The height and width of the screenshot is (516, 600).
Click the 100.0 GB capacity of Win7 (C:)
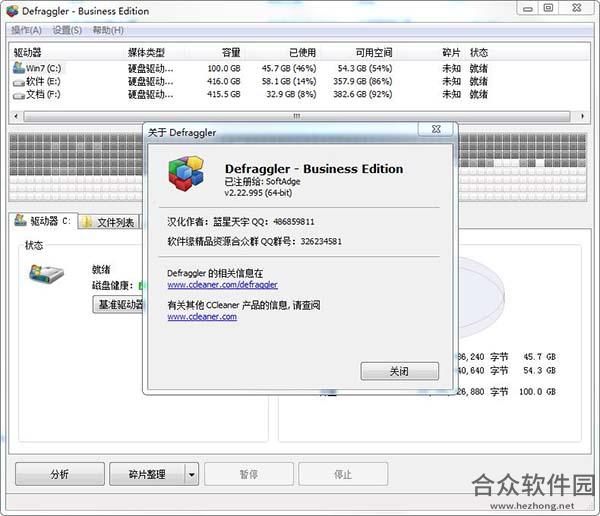pyautogui.click(x=224, y=69)
